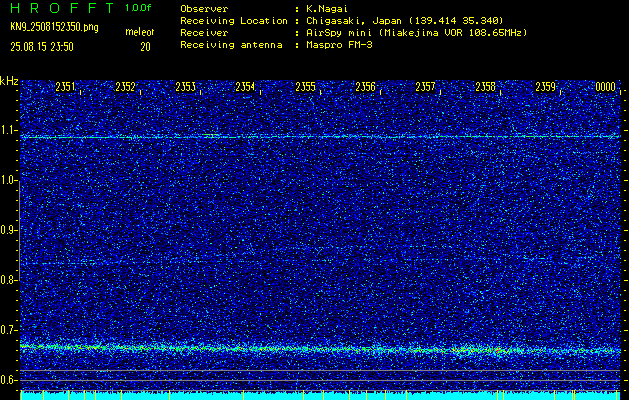Image resolution: width=629 pixels, height=400 pixels.
Task: Click the 2356 time marker
Action: (365, 87)
